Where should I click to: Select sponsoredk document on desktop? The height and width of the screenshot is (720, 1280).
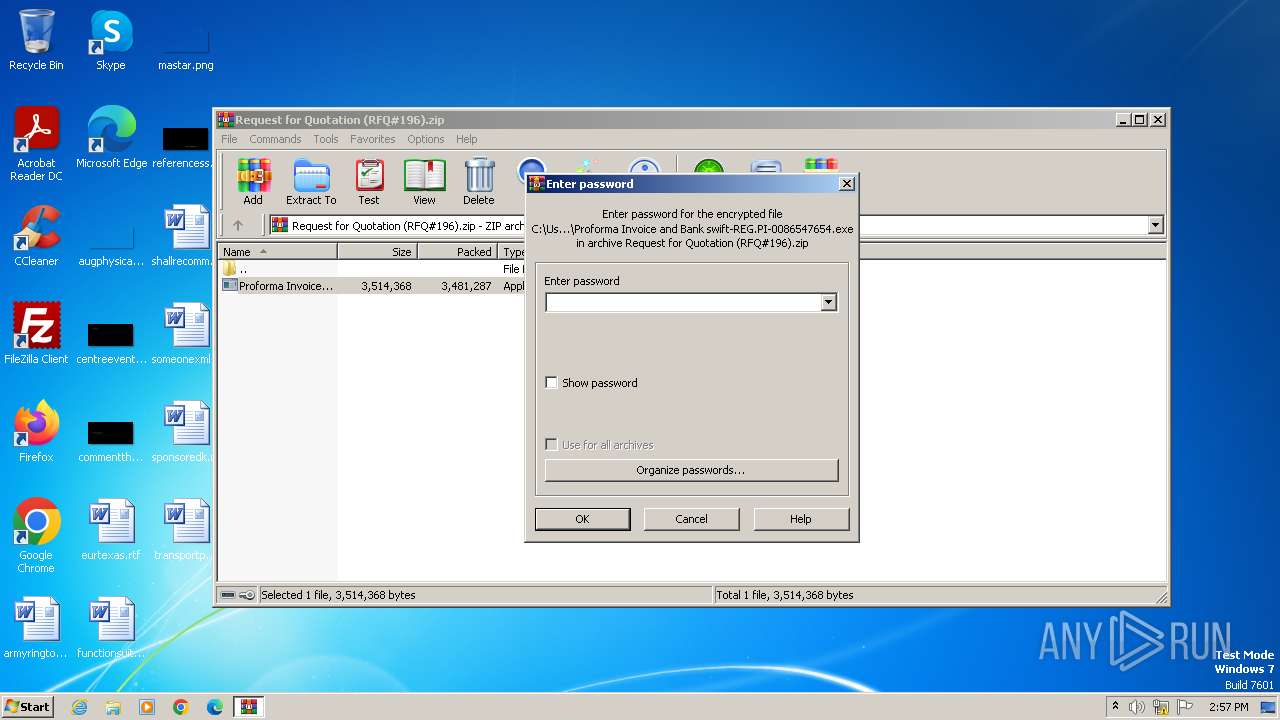tap(184, 432)
